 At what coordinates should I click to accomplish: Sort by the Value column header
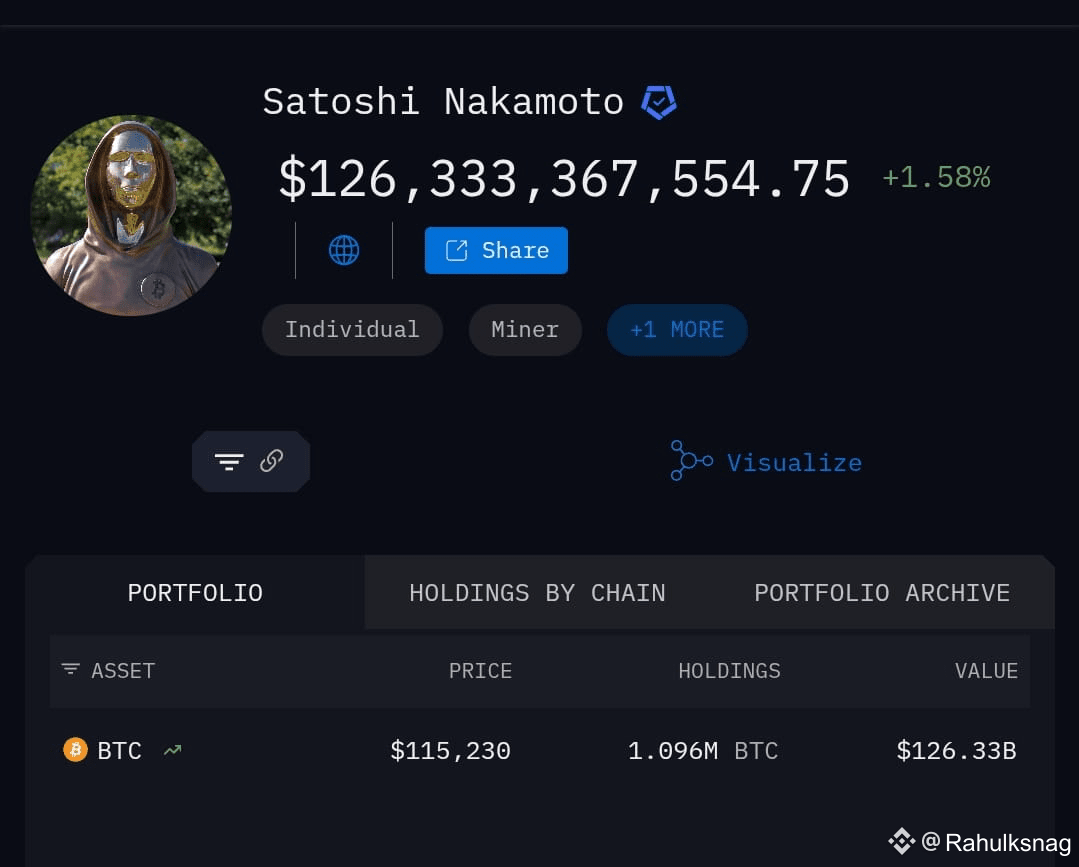pos(986,670)
